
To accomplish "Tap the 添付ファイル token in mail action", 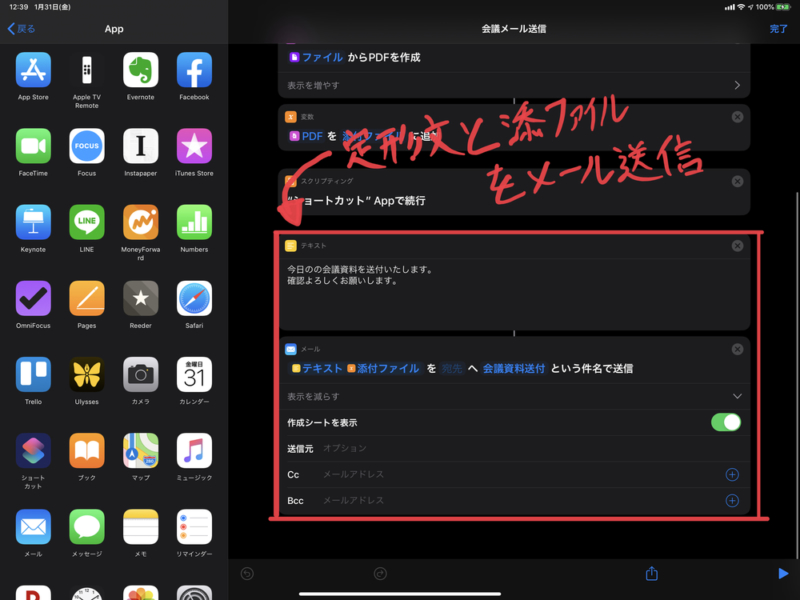I will point(383,368).
